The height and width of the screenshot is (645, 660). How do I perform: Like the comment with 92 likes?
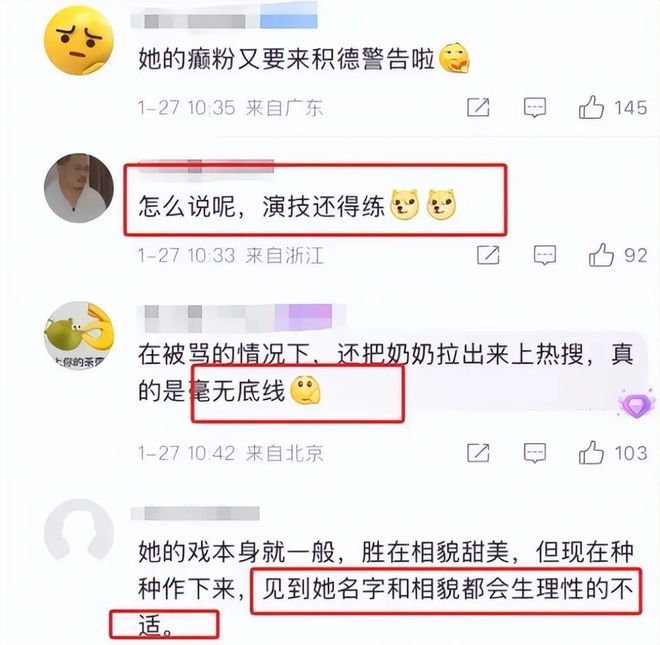(x=601, y=255)
